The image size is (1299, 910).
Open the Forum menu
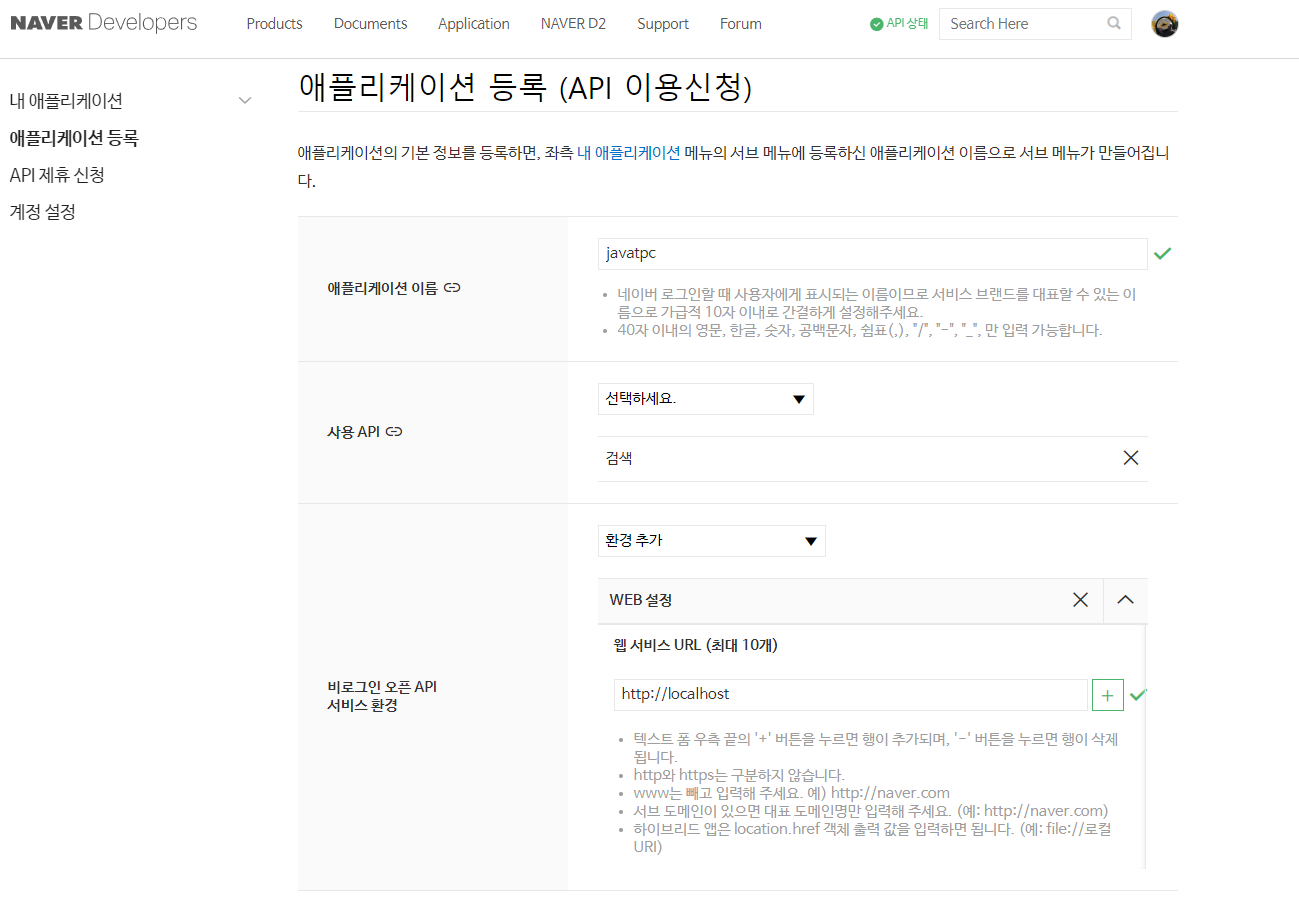tap(741, 24)
